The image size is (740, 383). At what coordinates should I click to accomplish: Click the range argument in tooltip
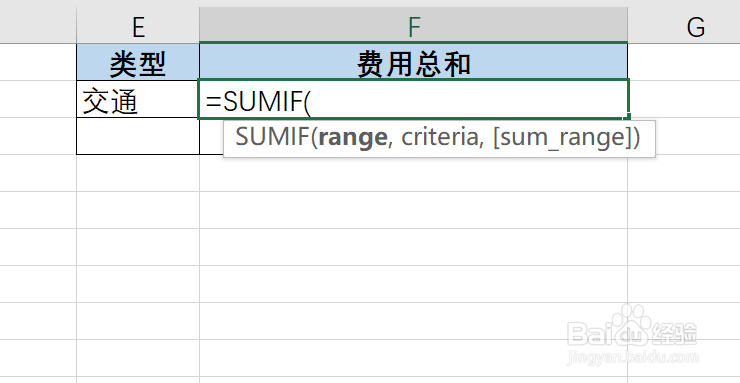click(353, 137)
